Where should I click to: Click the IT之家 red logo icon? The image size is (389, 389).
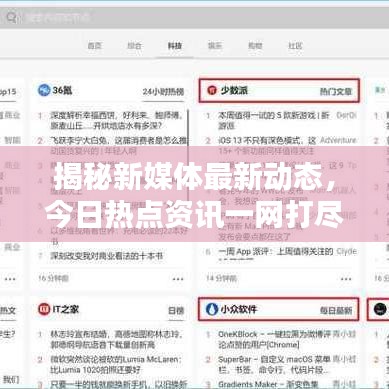point(44,309)
